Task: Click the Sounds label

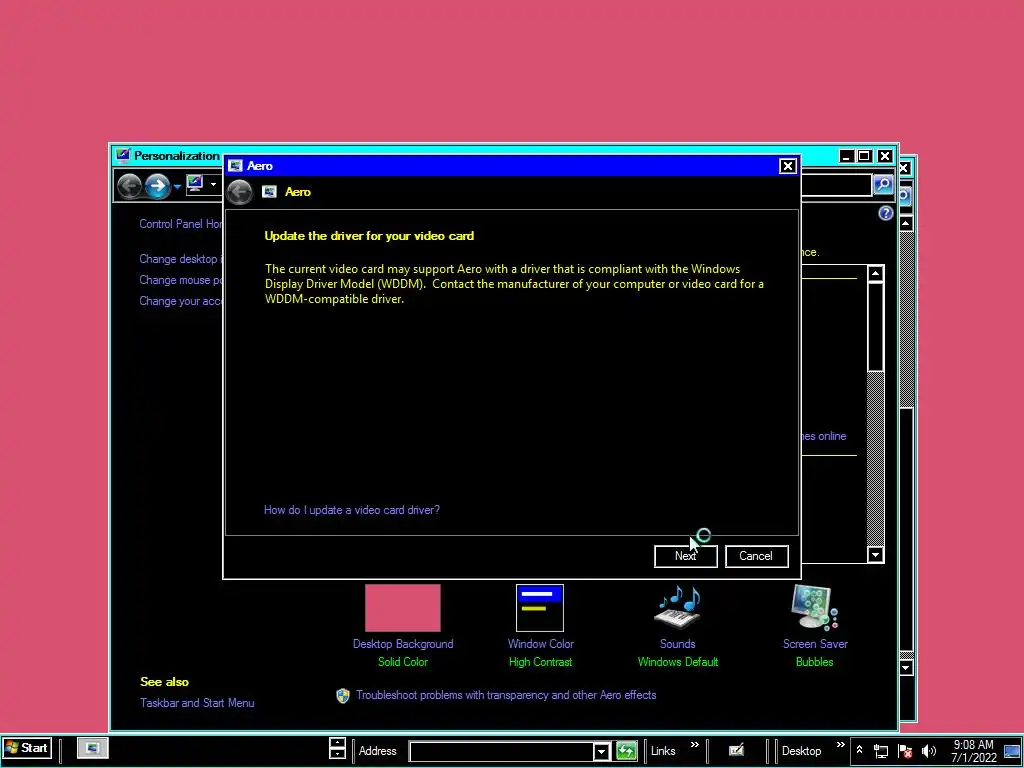Action: pyautogui.click(x=677, y=643)
